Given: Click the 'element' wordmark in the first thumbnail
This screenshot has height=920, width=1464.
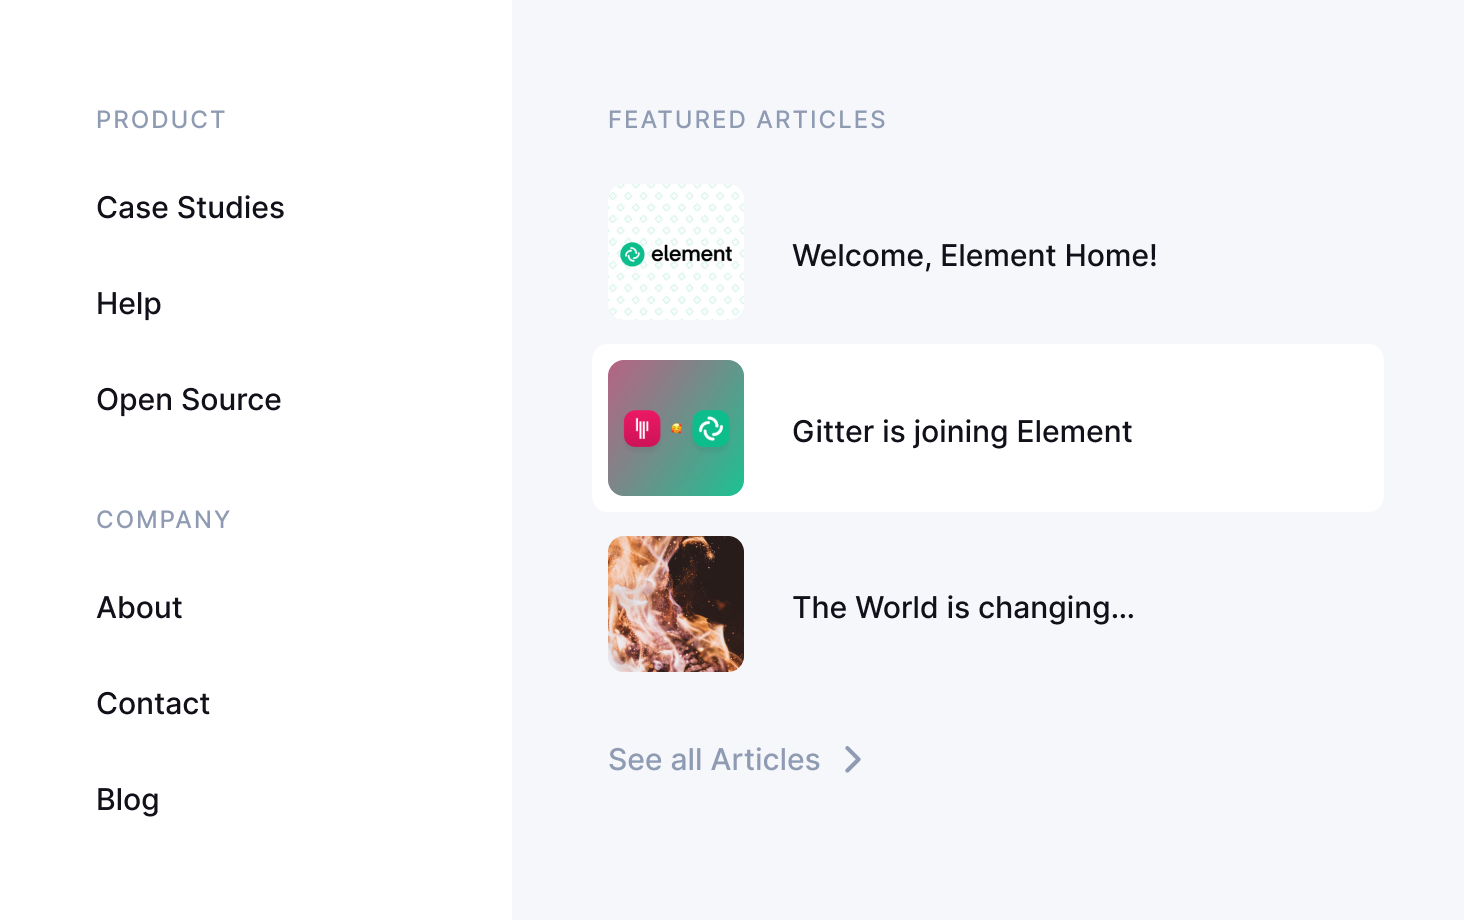Looking at the screenshot, I should coord(692,254).
